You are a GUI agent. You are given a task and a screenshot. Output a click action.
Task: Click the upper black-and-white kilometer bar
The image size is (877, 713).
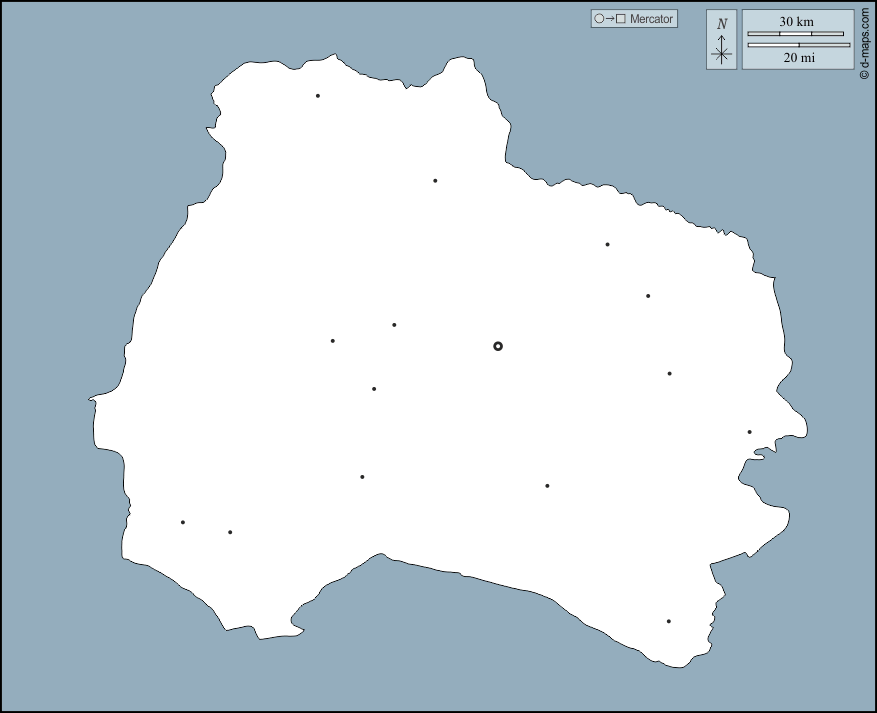[x=796, y=34]
